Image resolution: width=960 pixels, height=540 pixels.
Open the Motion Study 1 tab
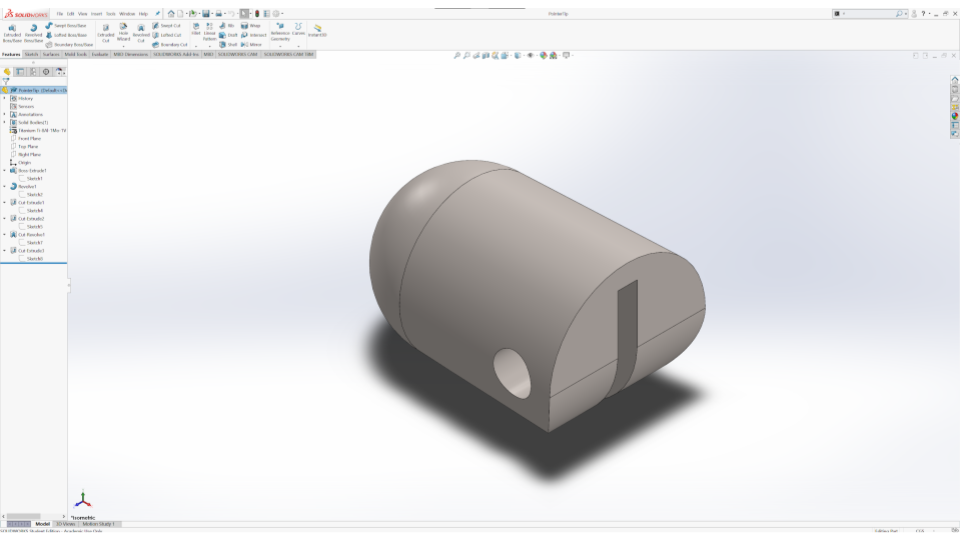coord(99,523)
